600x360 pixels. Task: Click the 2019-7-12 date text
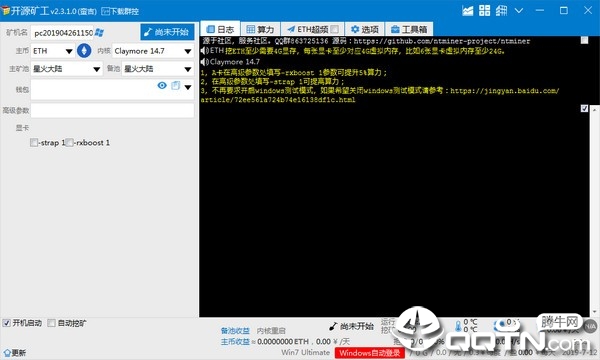click(579, 352)
